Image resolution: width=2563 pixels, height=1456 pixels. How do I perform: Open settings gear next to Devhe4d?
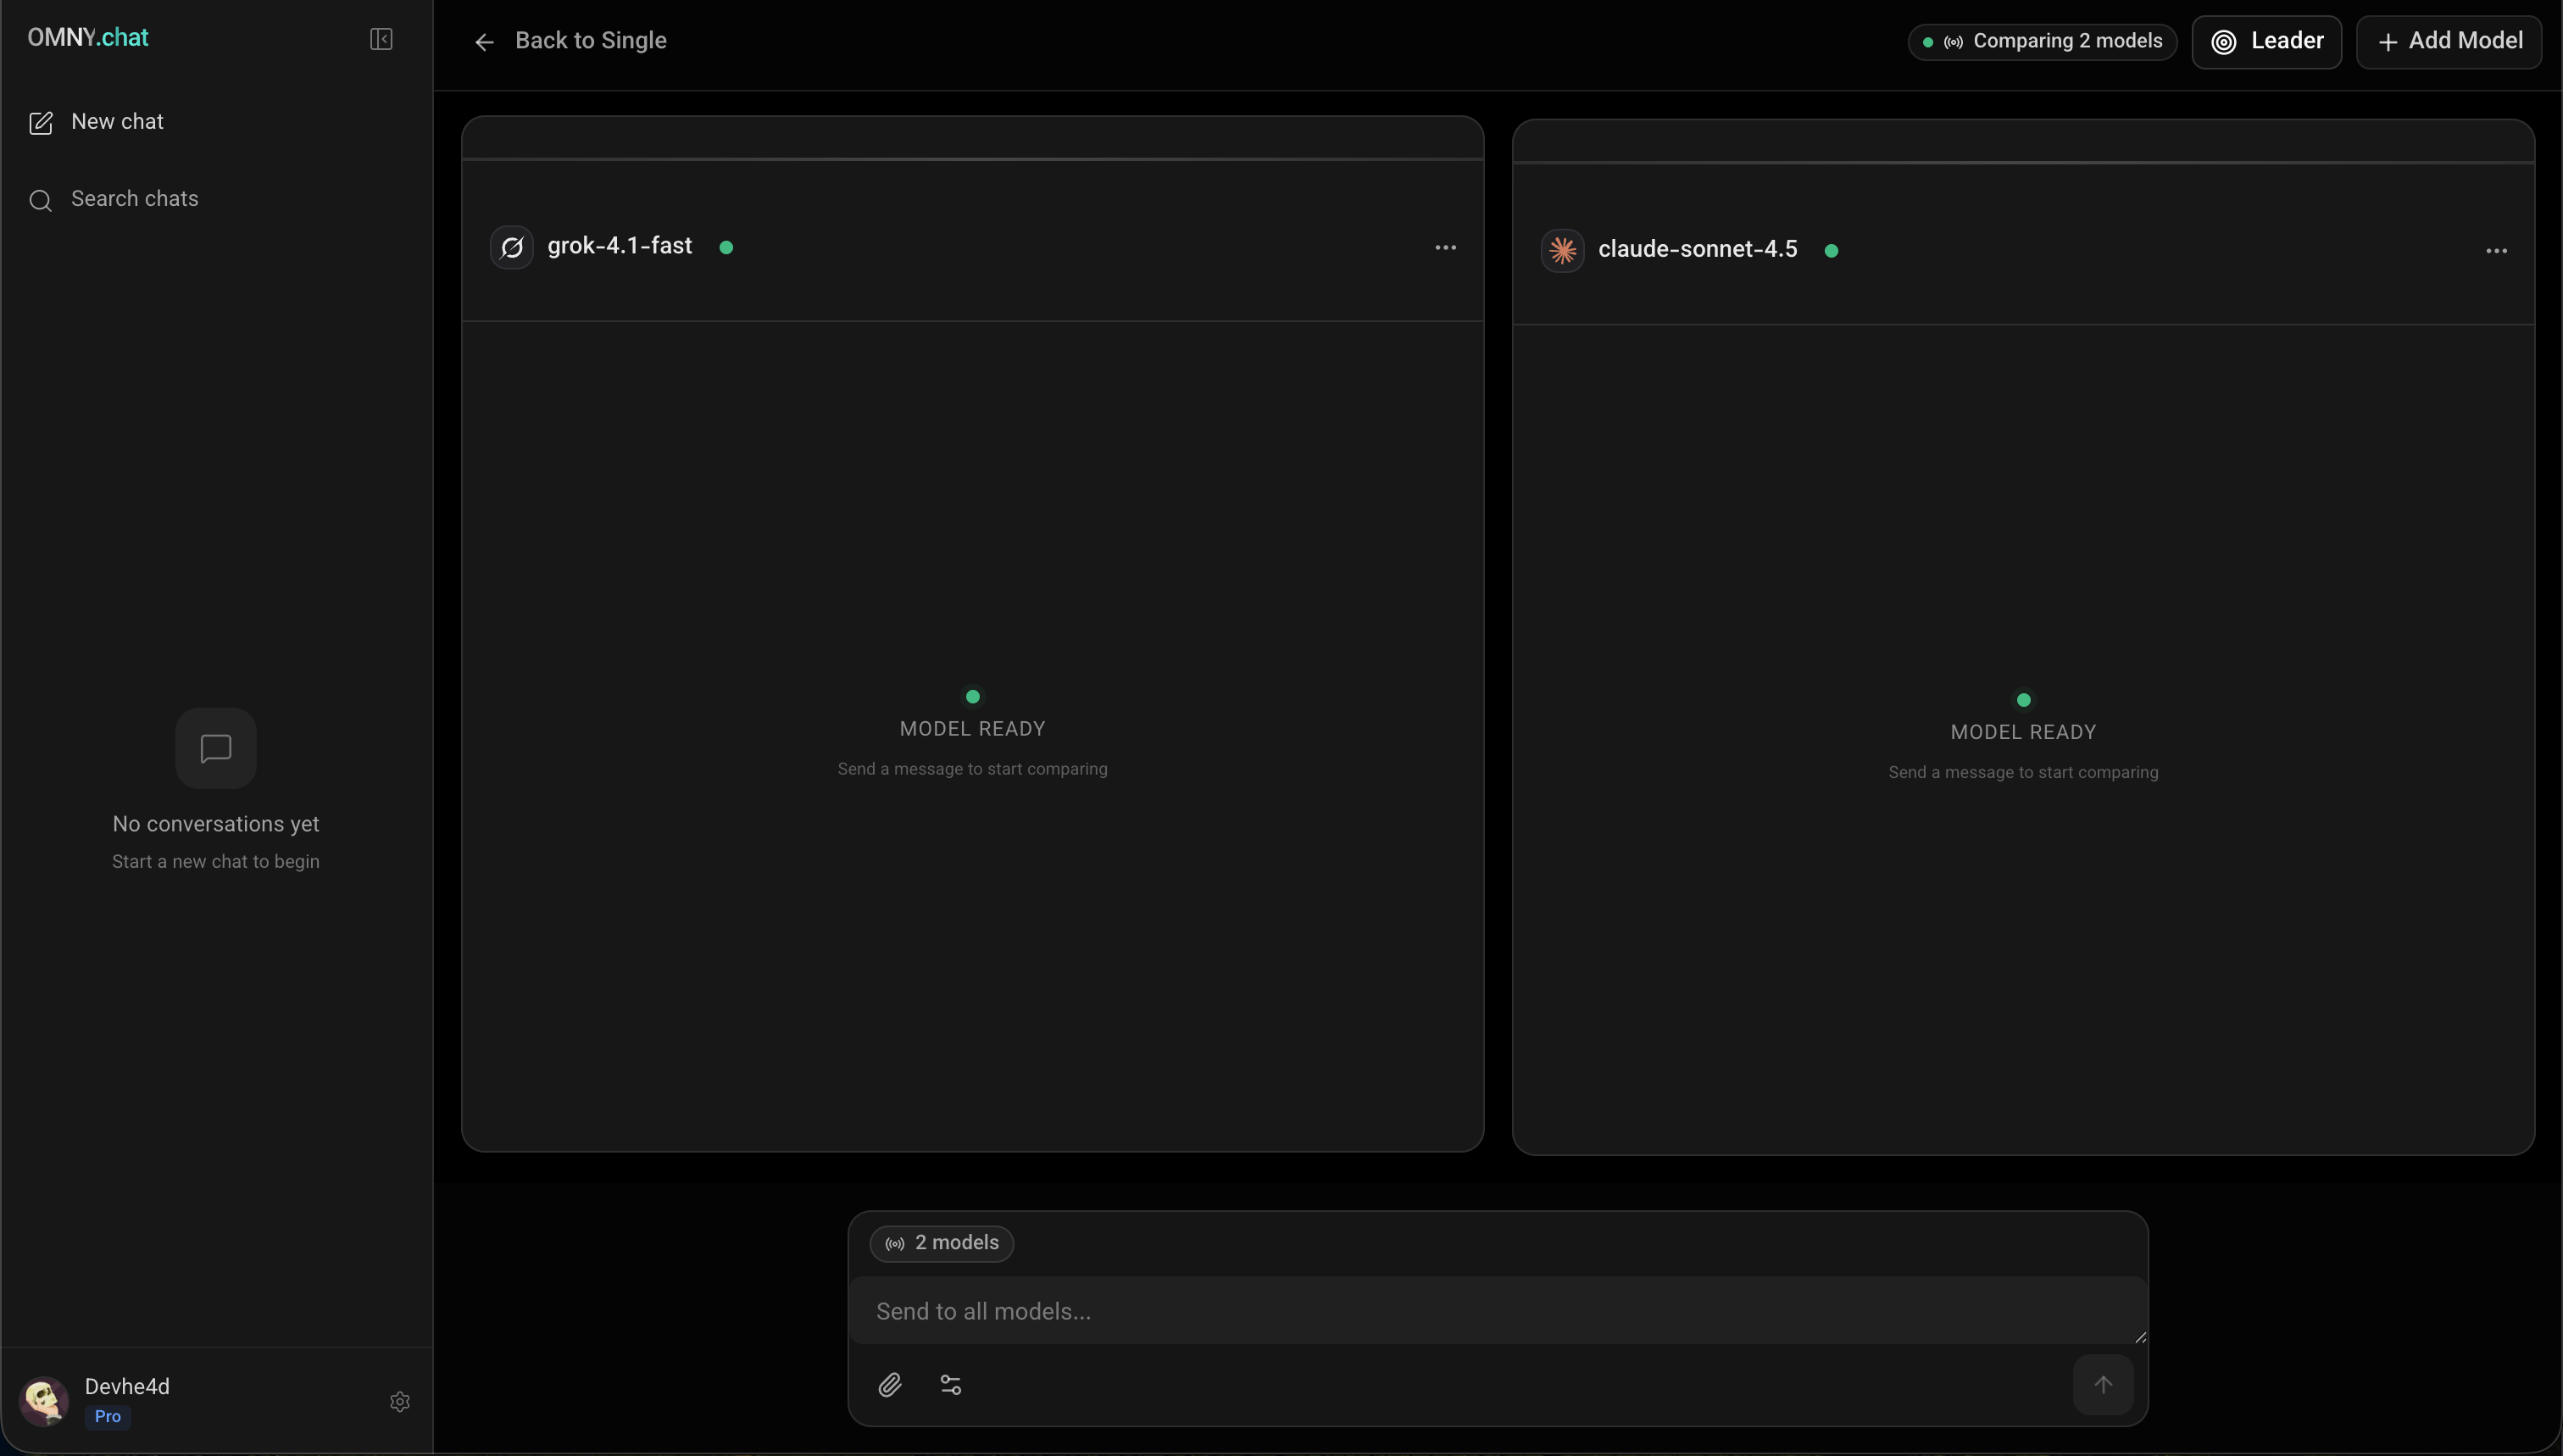click(399, 1401)
